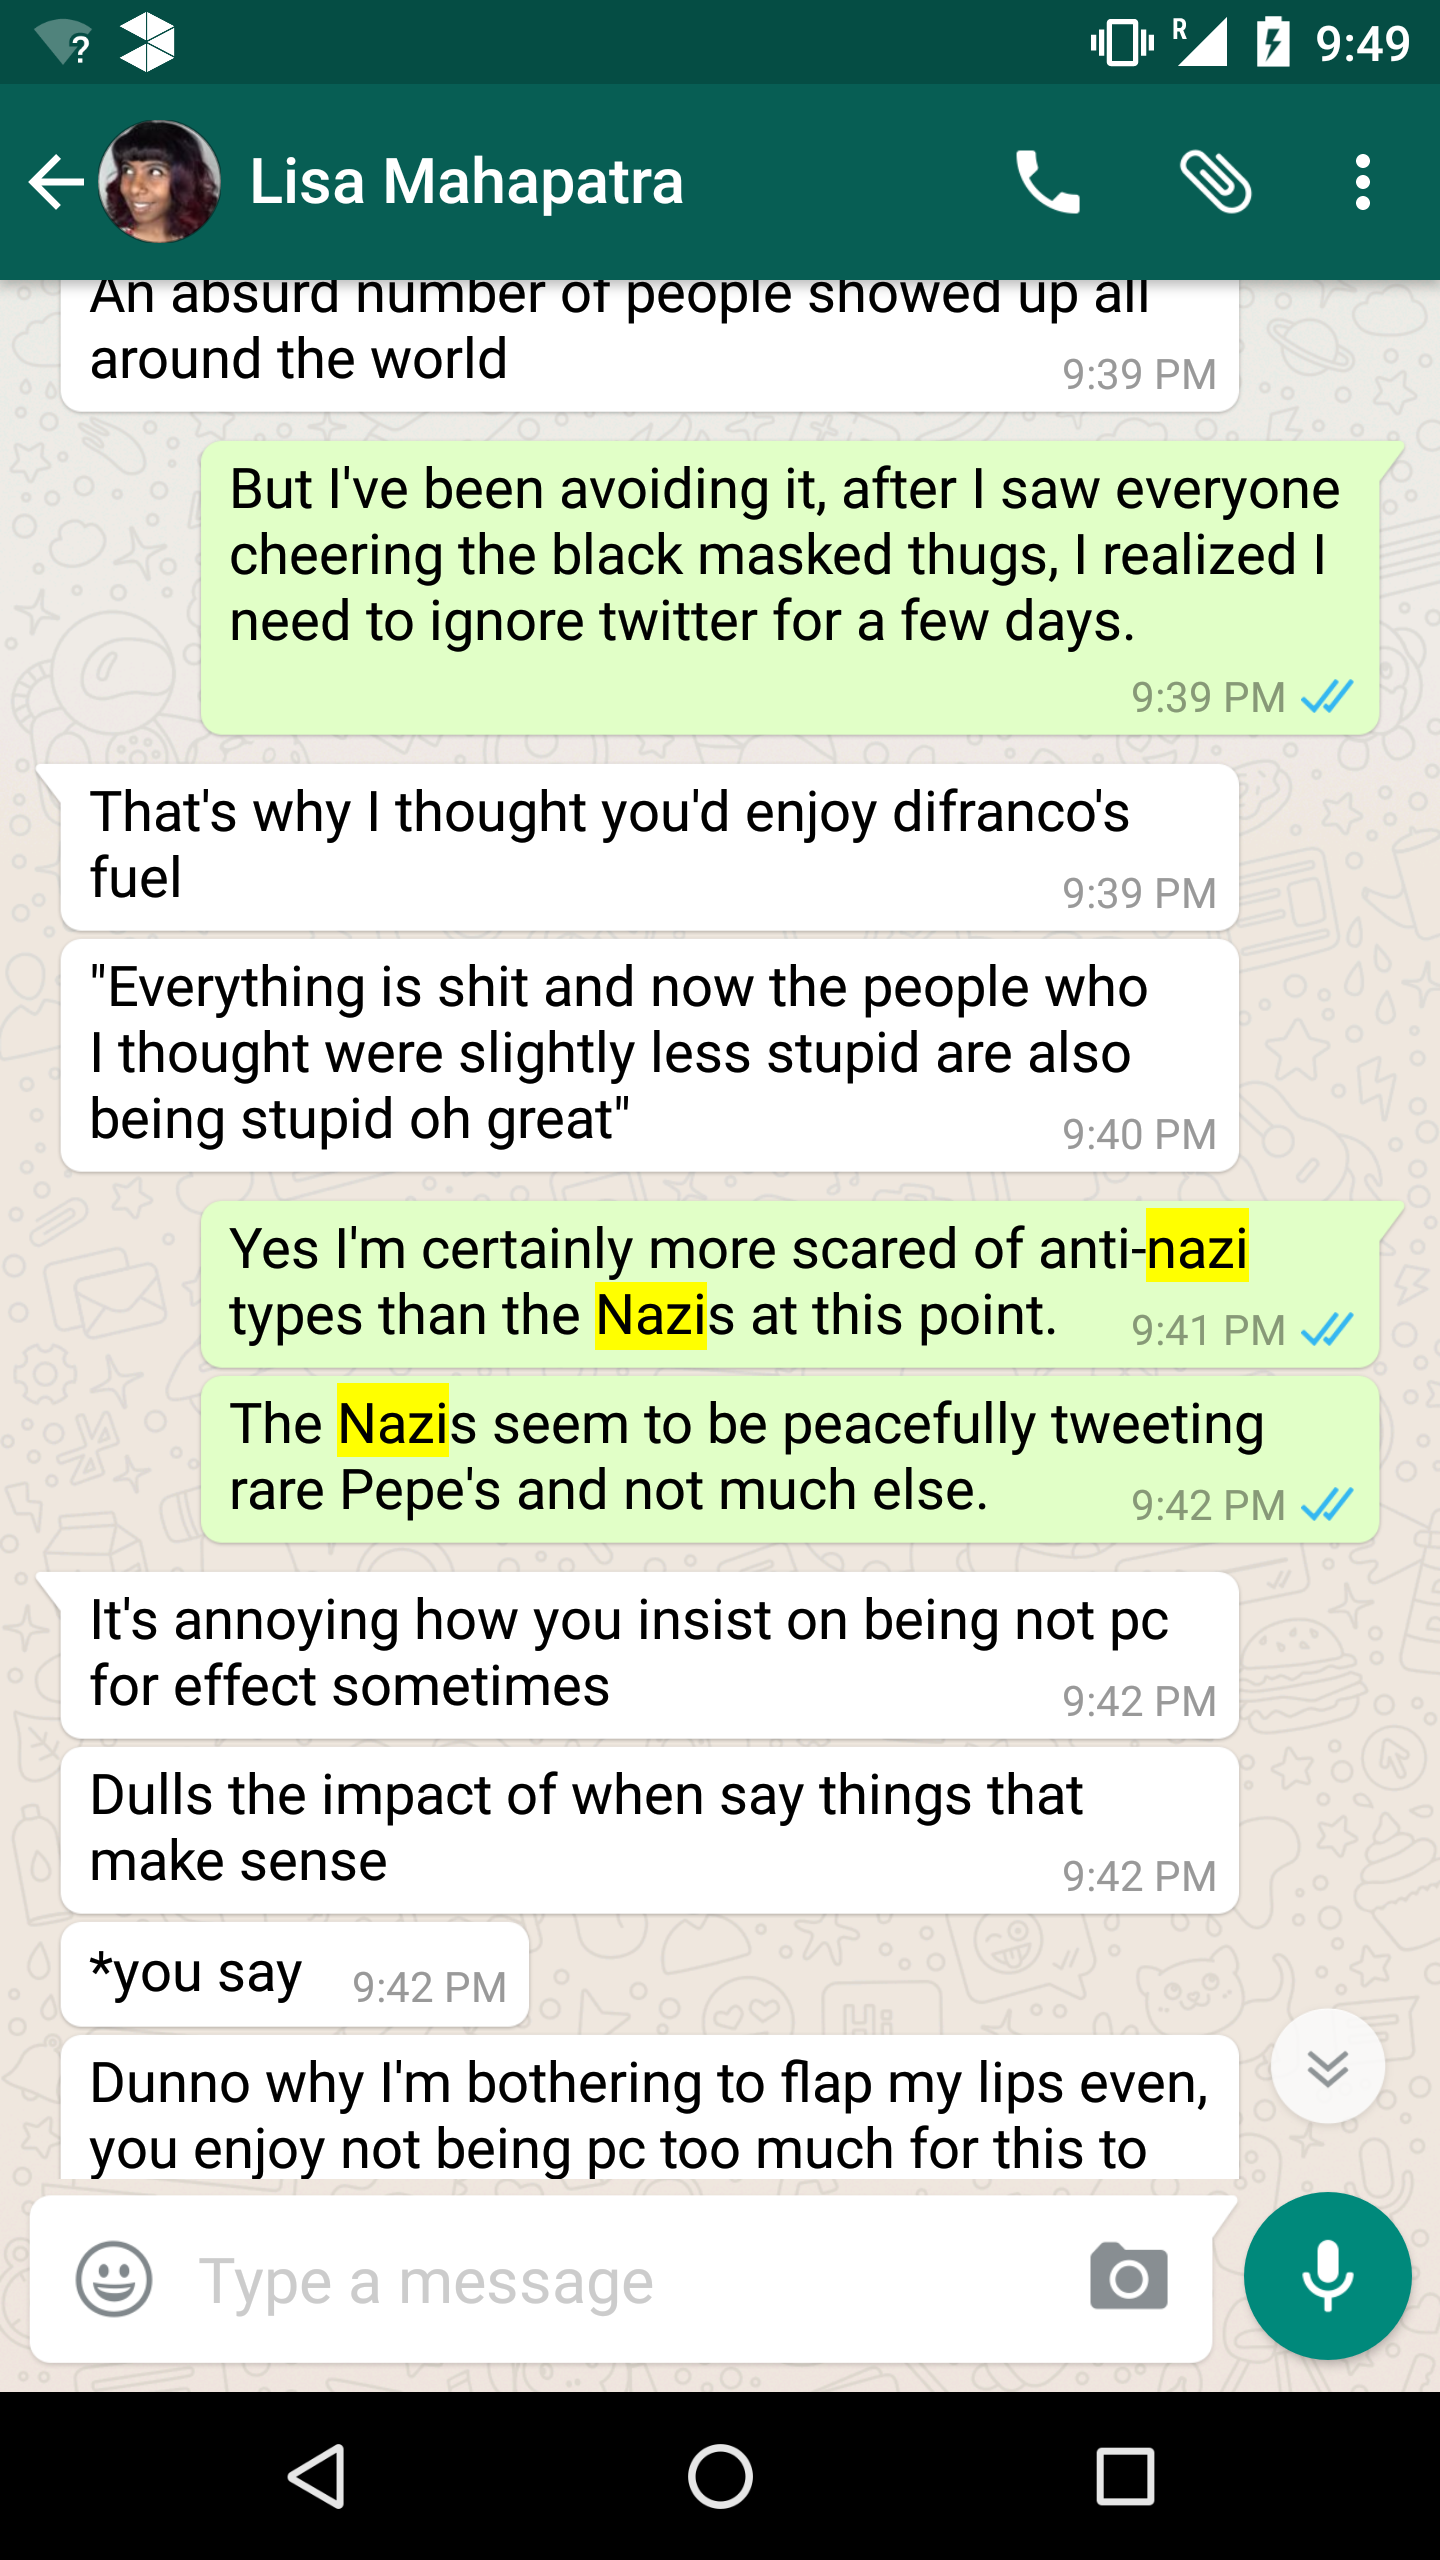Image resolution: width=1440 pixels, height=2560 pixels.
Task: Tap the Lisa Mahapatra contact name
Action: (466, 182)
